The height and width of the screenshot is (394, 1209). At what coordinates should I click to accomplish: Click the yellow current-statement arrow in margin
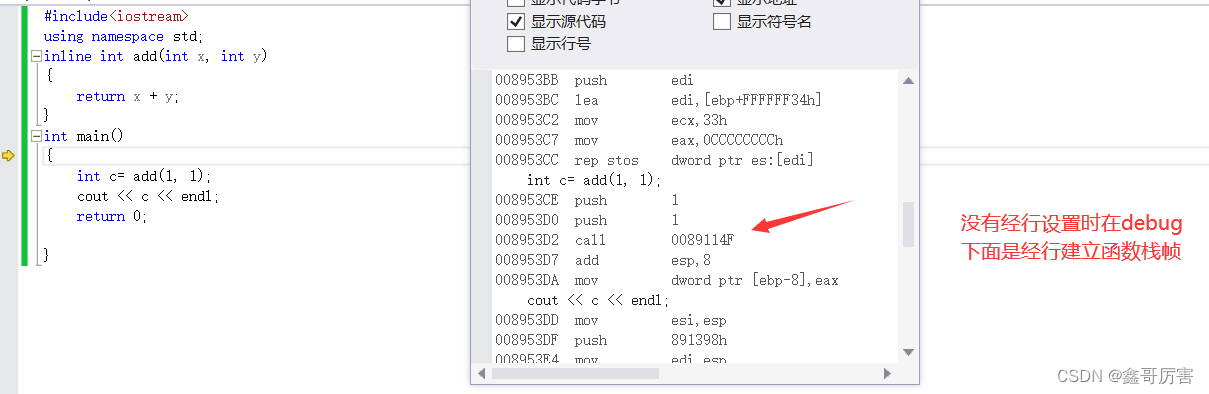8,155
